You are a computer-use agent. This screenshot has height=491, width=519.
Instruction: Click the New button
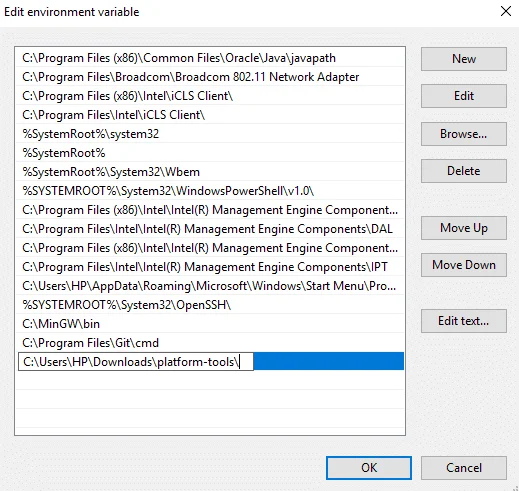464,59
